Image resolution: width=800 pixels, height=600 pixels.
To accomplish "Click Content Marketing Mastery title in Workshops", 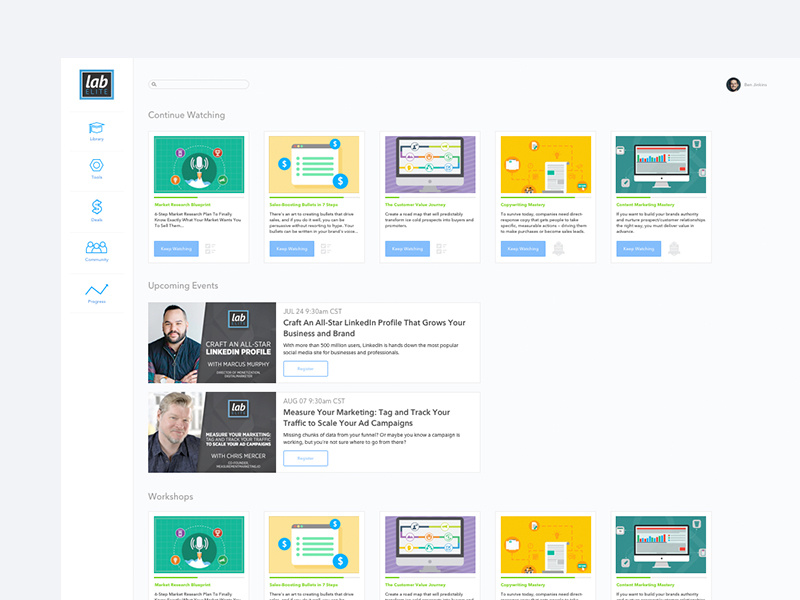I will 645,585.
